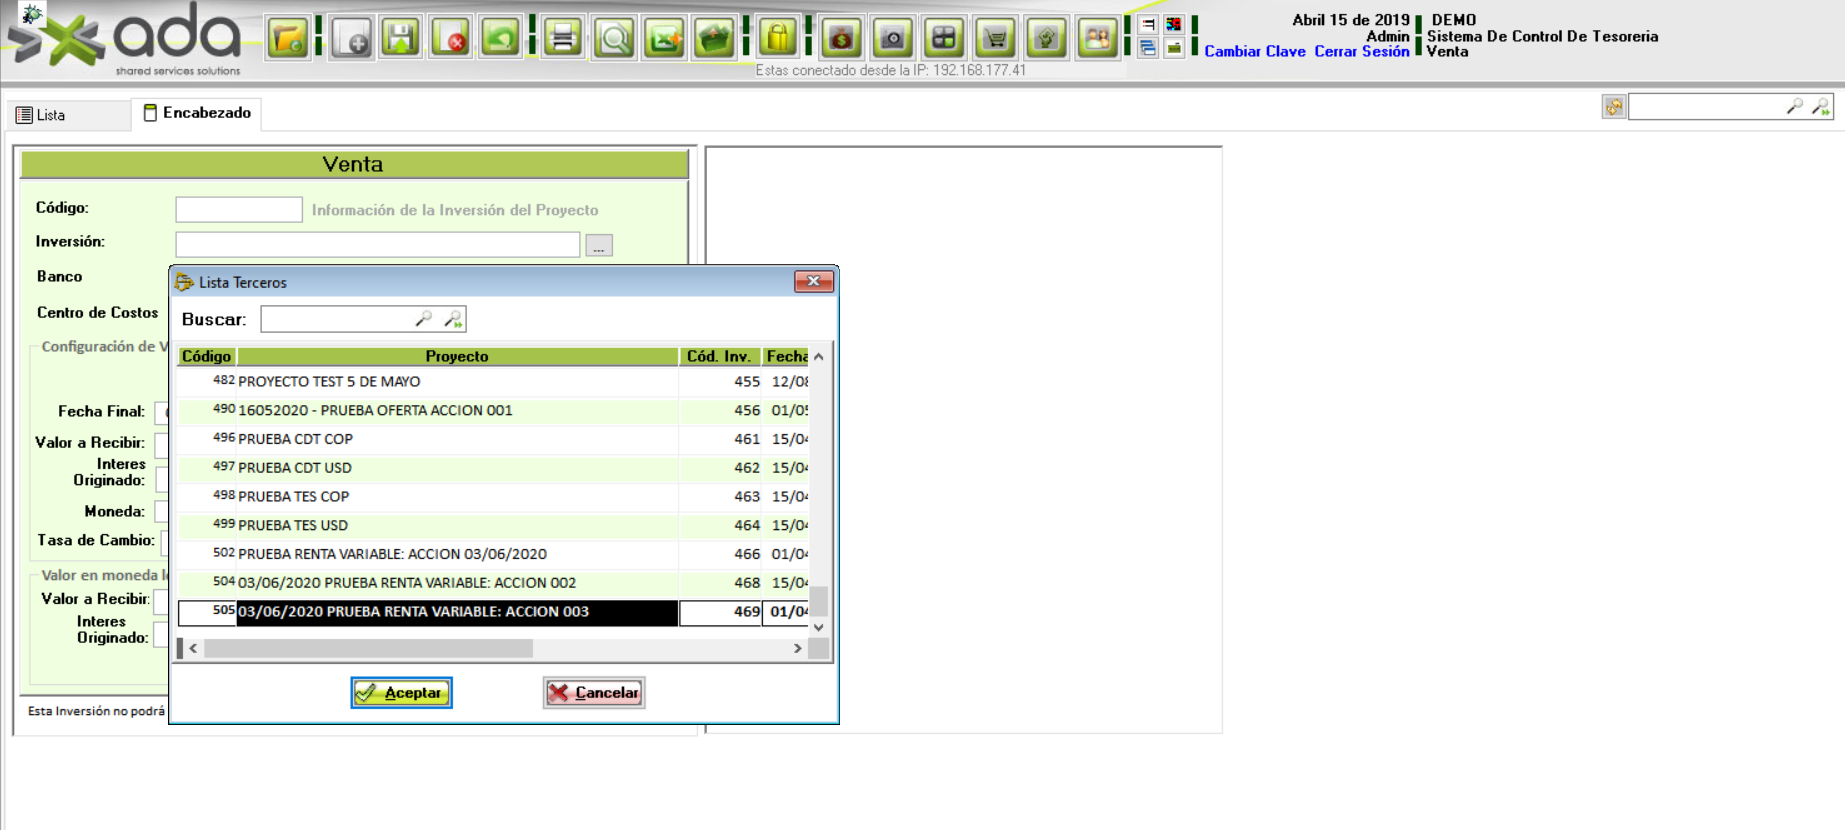Image resolution: width=1845 pixels, height=830 pixels.
Task: Click the Excel export toolbar icon
Action: [x=664, y=39]
